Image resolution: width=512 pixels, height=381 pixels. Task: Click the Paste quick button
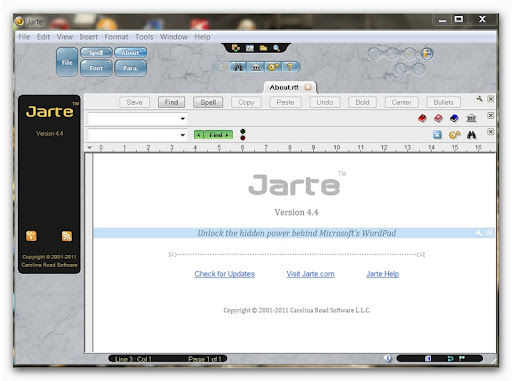pos(285,102)
